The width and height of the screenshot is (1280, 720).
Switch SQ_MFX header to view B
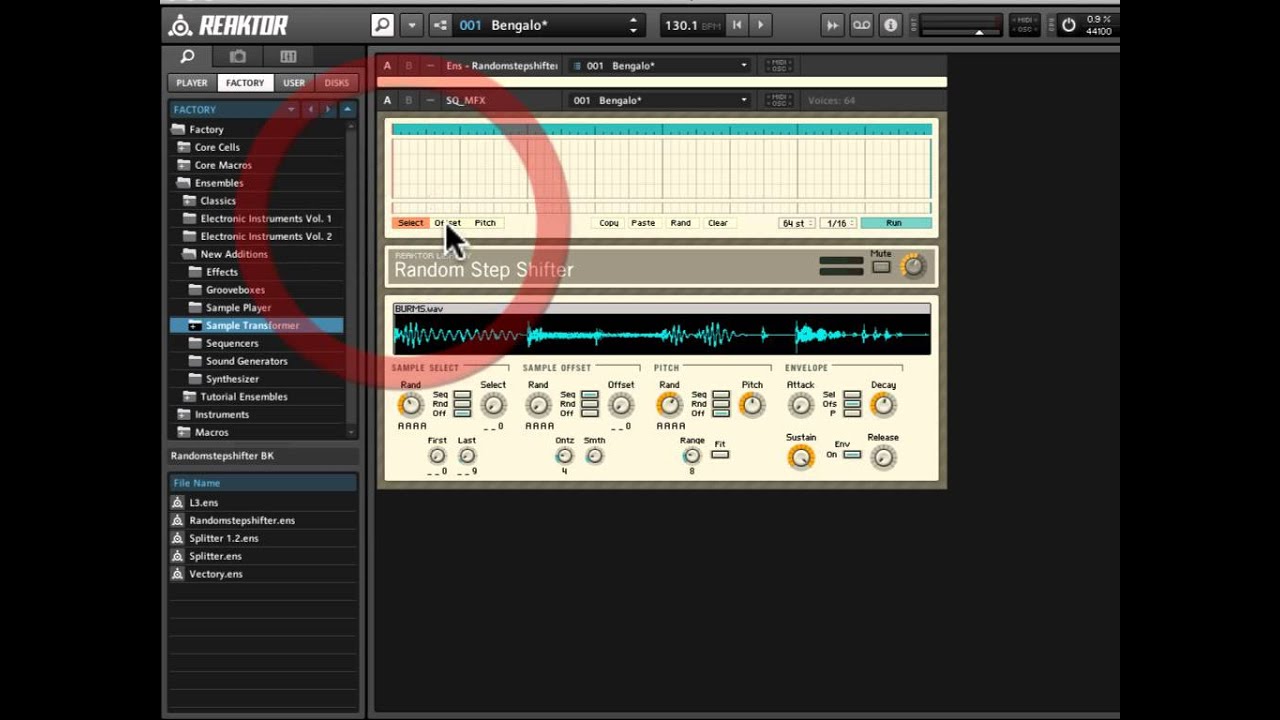coord(408,100)
